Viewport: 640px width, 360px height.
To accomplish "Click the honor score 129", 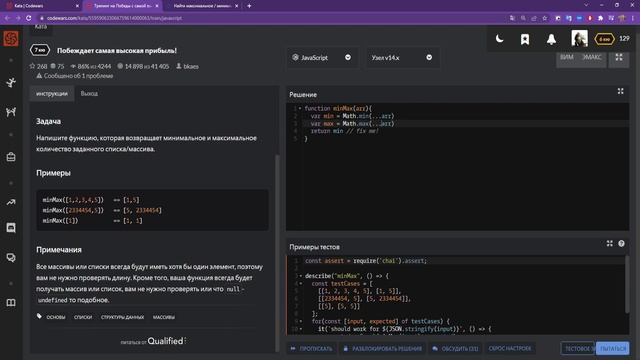I will 624,39.
